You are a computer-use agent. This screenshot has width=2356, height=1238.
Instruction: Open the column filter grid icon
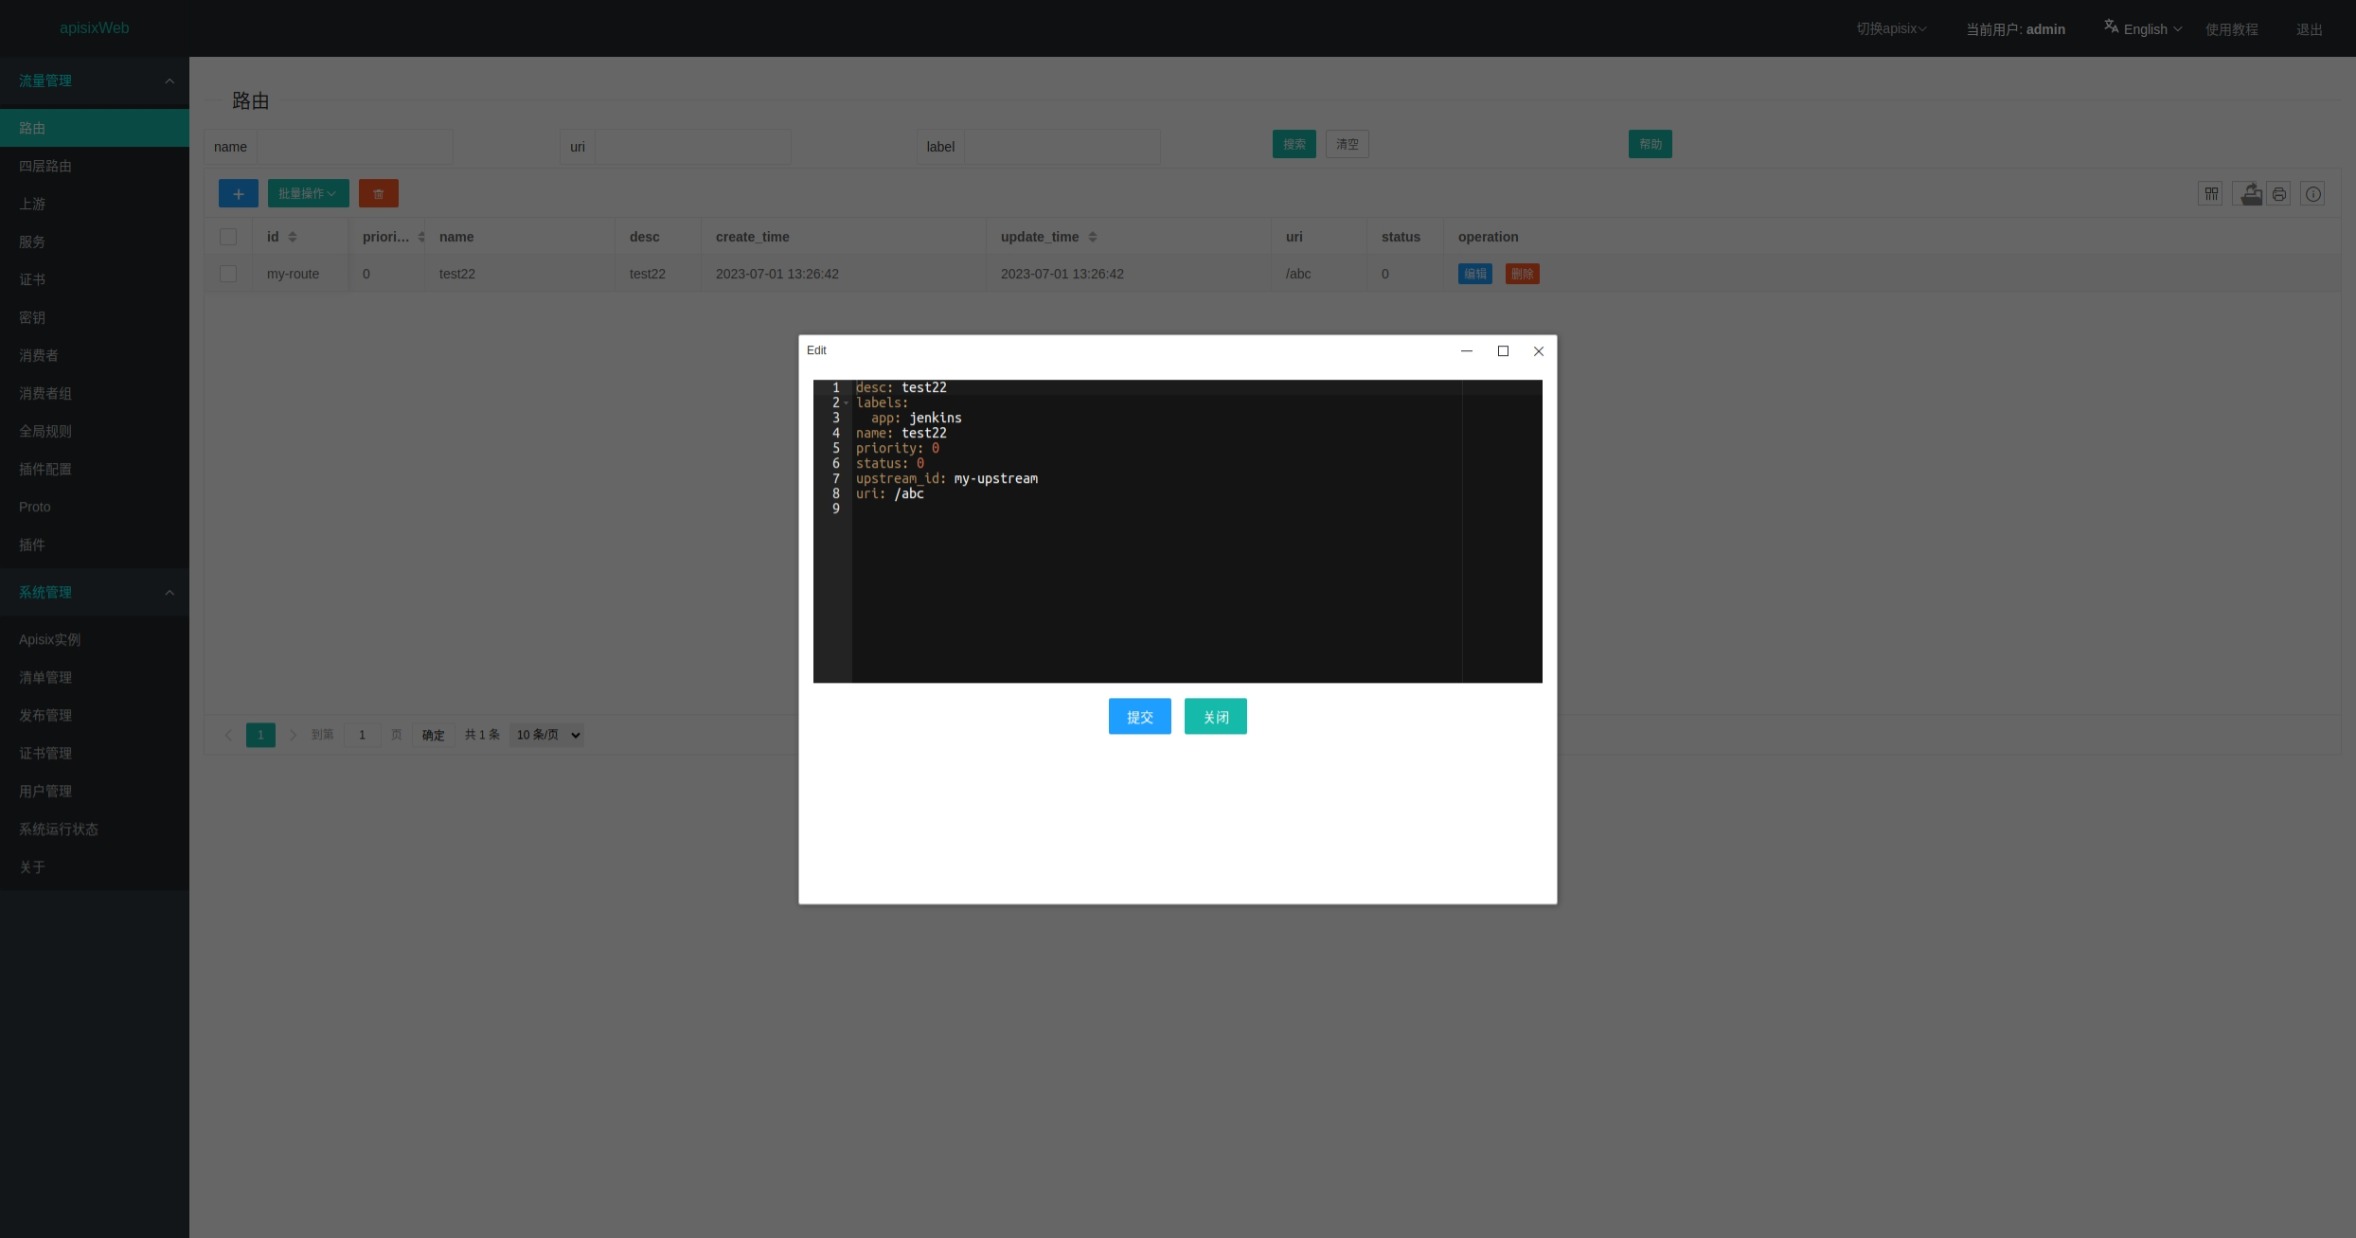[2211, 194]
